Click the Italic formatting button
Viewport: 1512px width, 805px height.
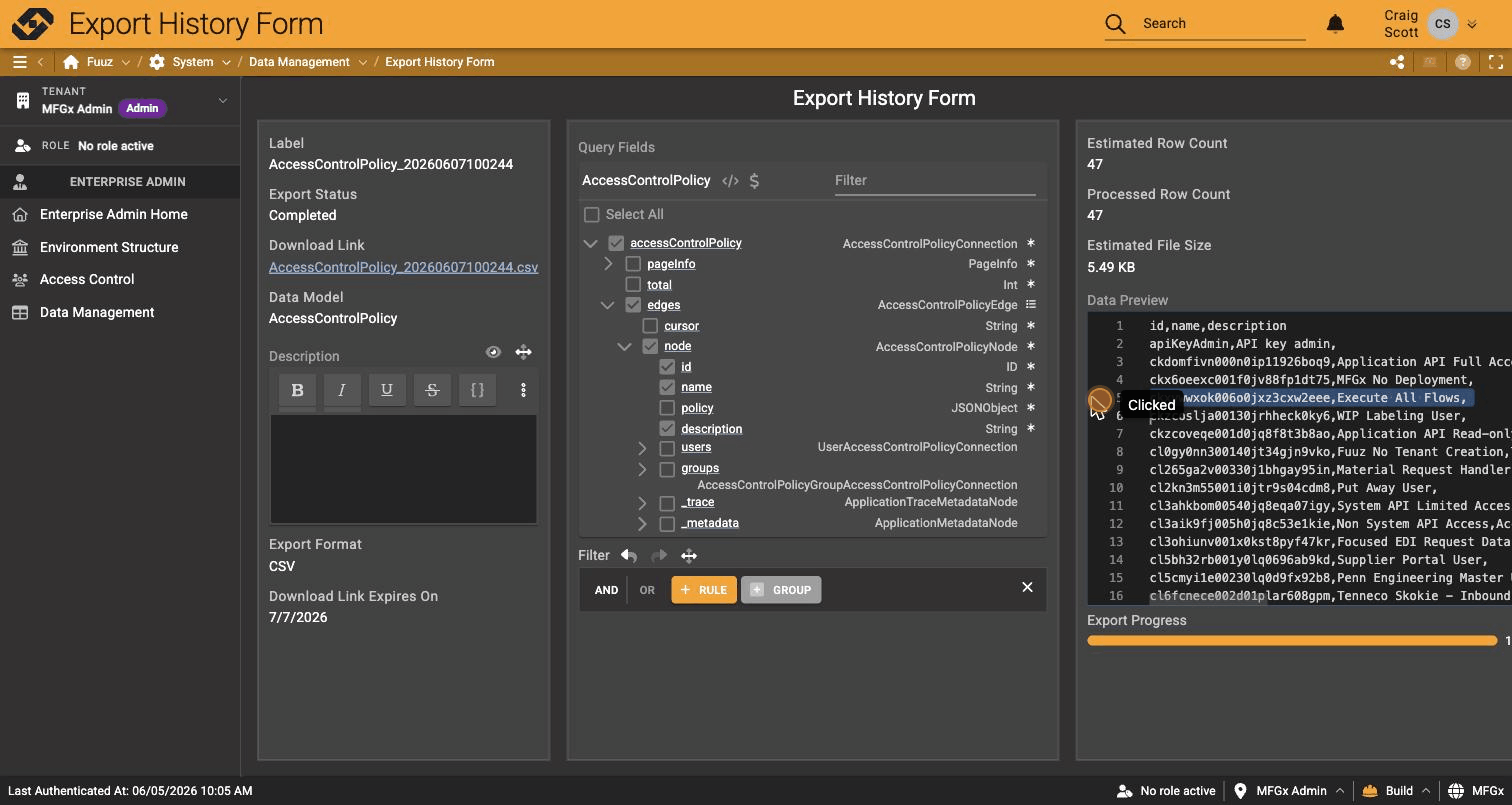342,390
